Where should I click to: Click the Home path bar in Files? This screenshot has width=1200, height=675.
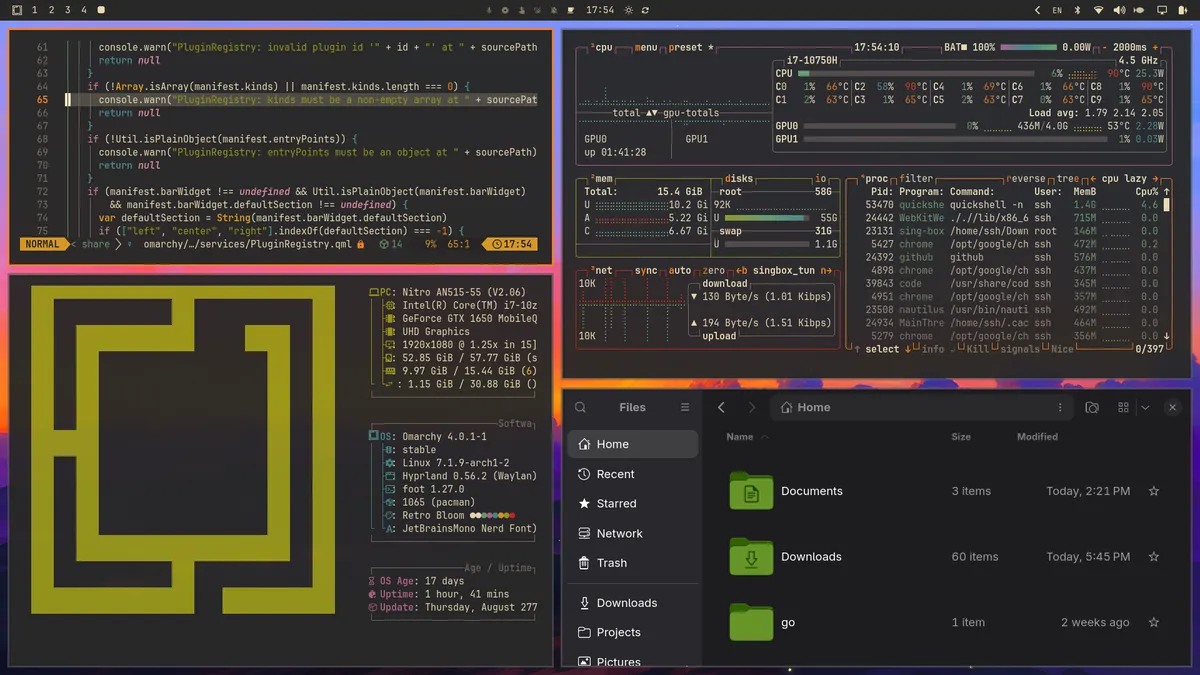coord(922,407)
